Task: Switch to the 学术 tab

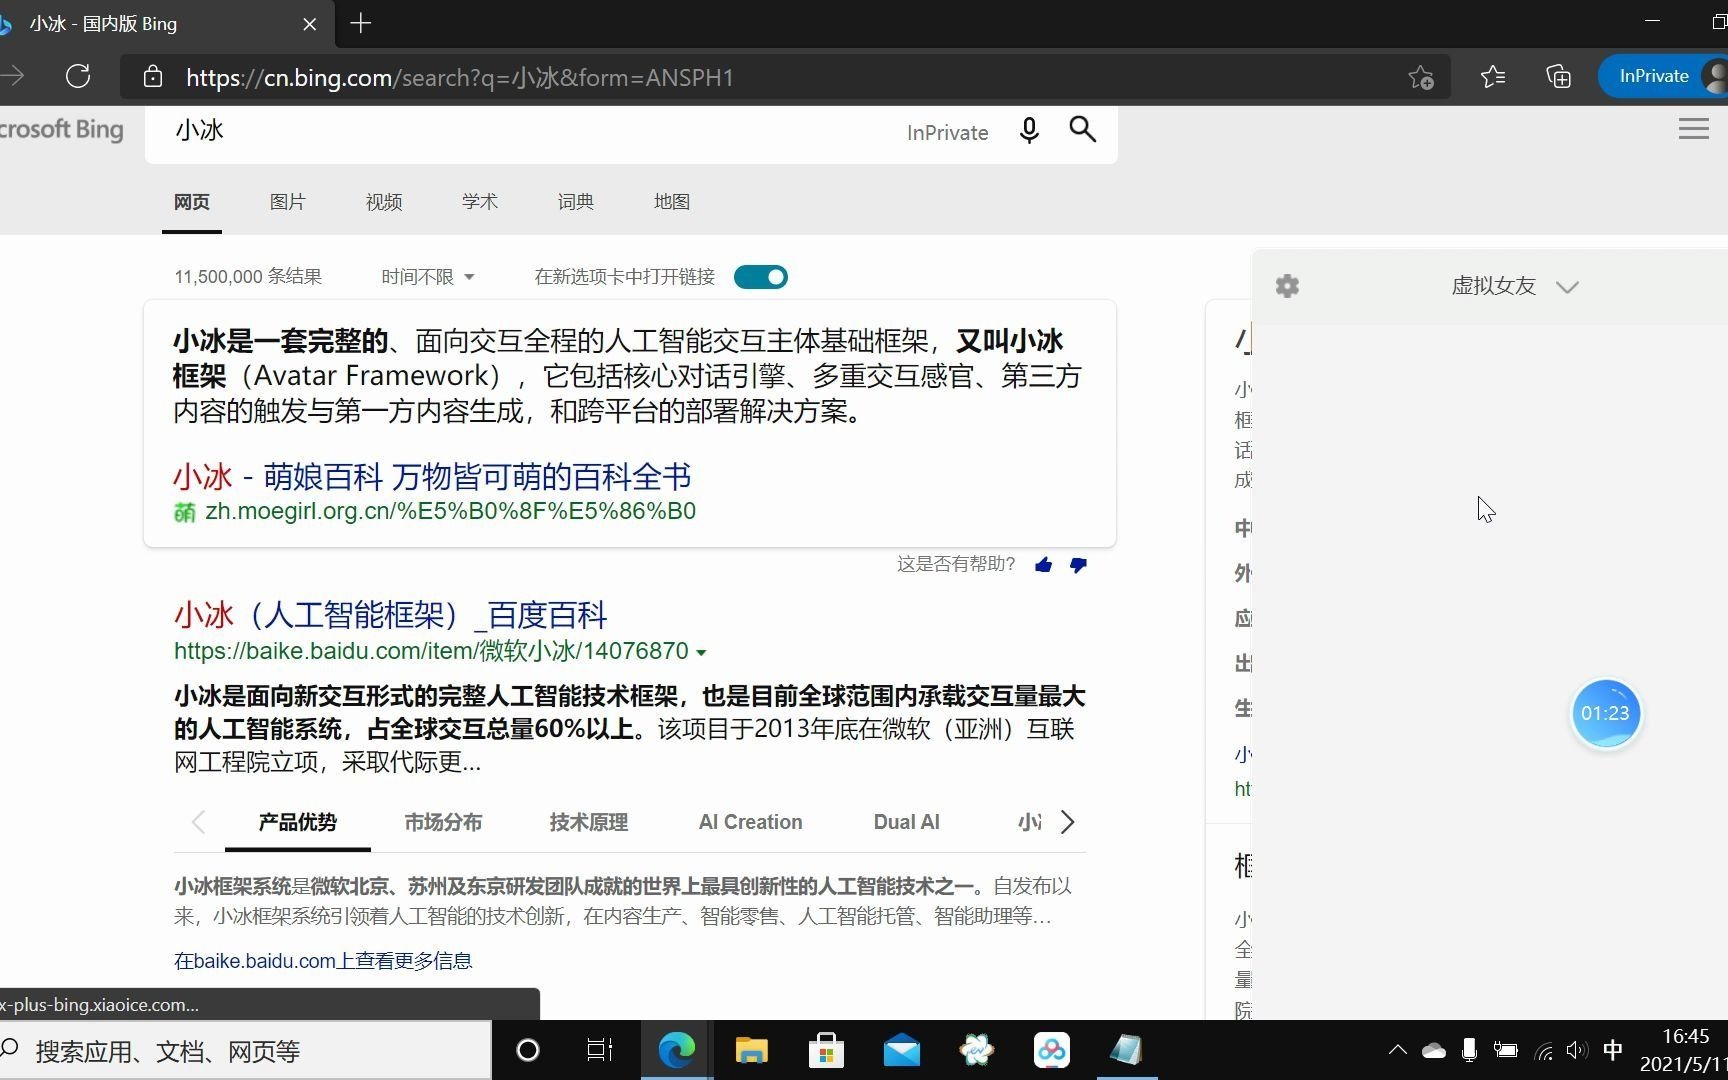Action: click(x=480, y=202)
